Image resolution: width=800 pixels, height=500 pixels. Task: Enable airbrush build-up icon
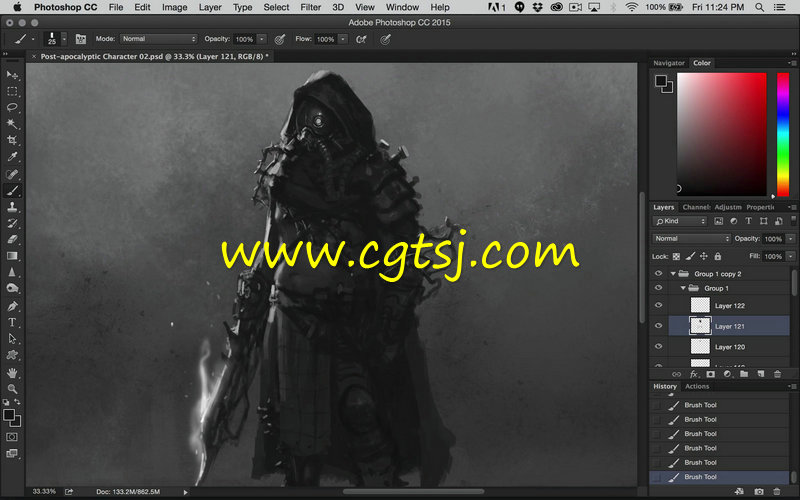click(361, 39)
